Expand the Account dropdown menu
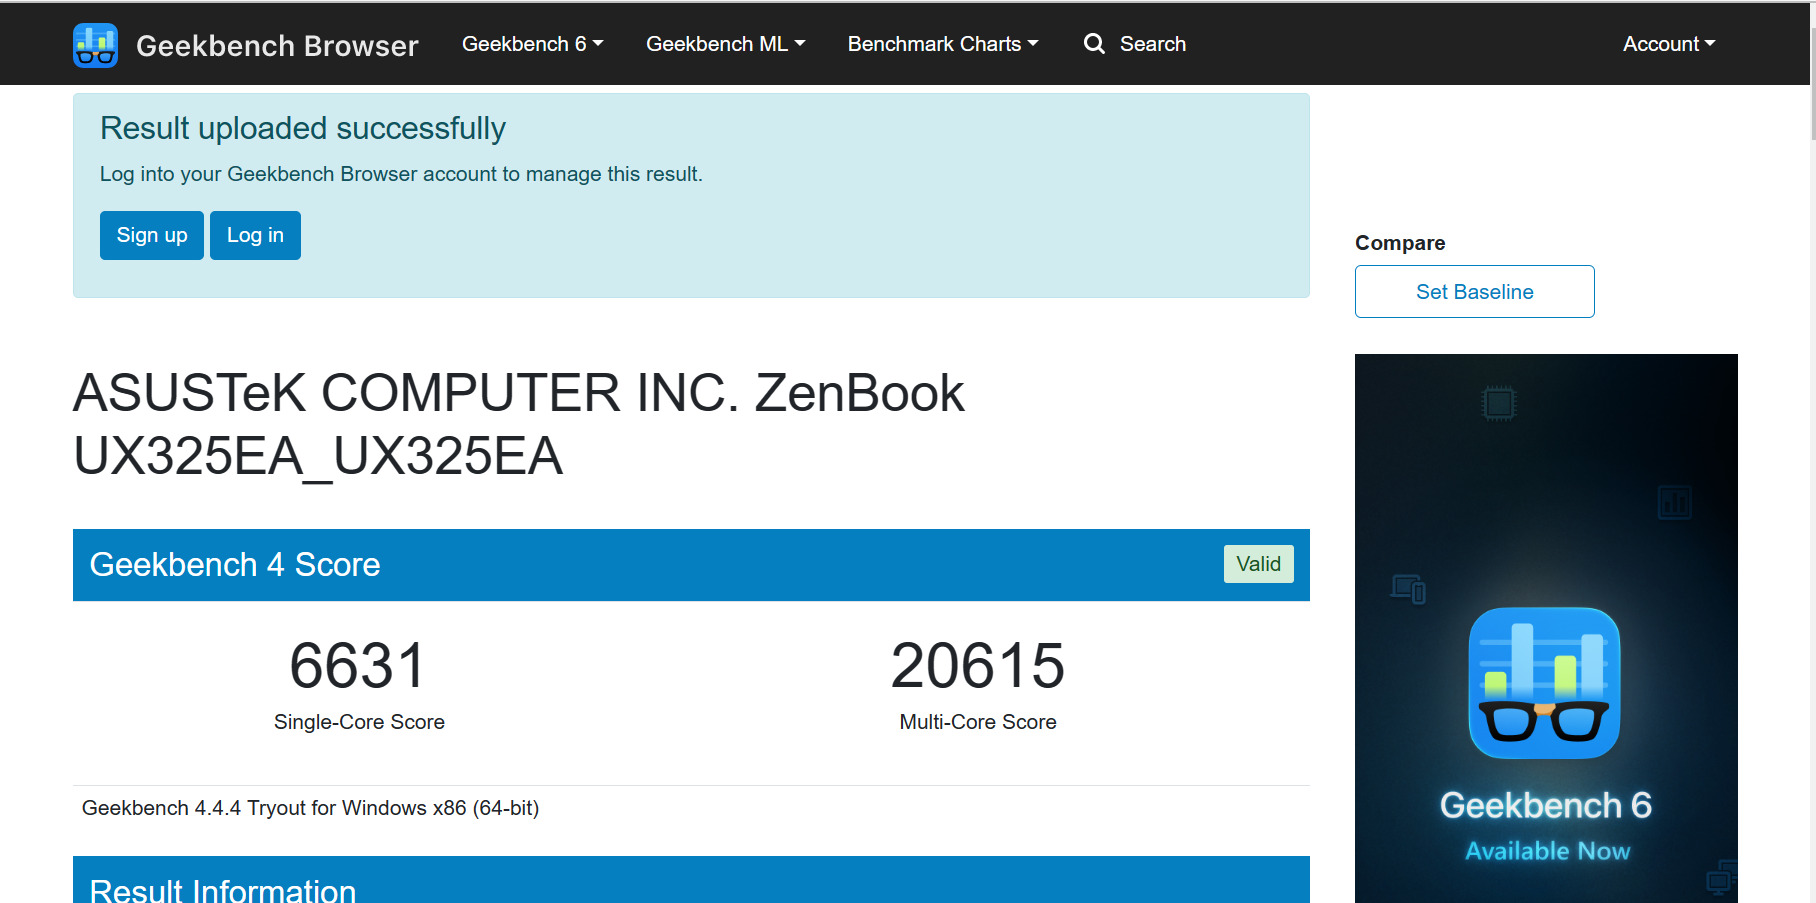This screenshot has width=1816, height=903. (1669, 44)
